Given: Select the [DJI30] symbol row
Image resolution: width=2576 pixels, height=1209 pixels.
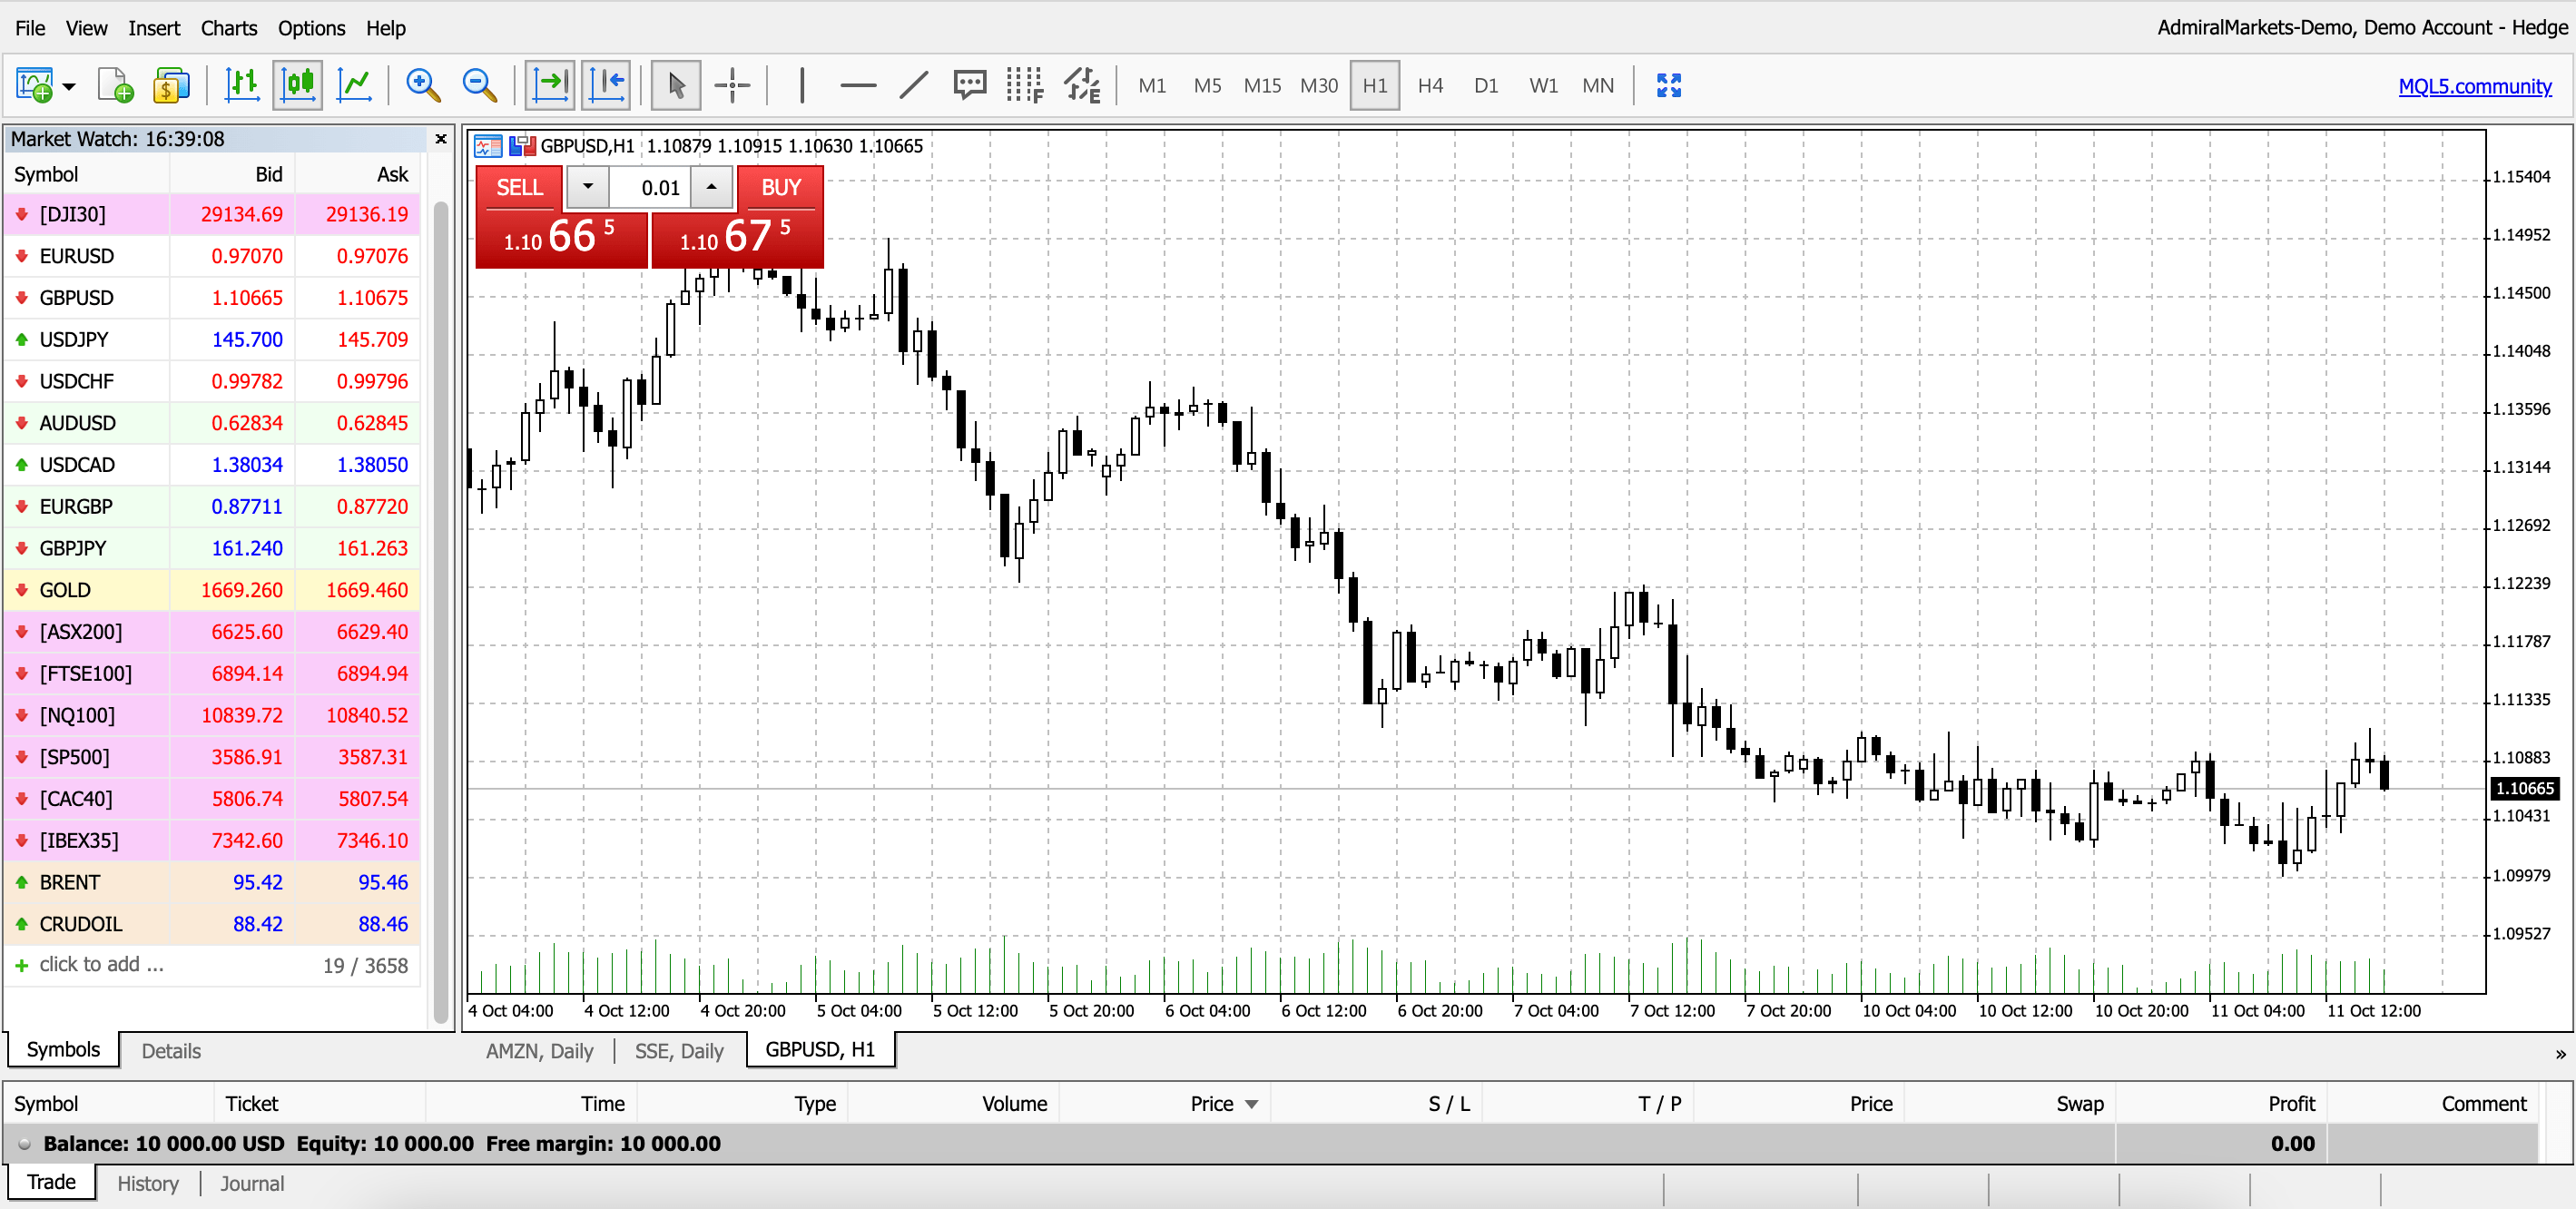Looking at the screenshot, I should (x=211, y=214).
